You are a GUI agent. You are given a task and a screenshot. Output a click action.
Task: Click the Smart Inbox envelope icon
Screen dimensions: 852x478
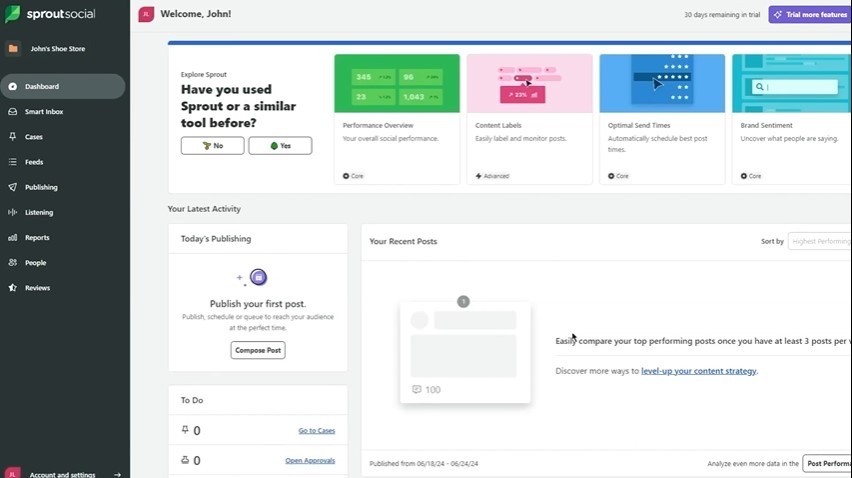tap(12, 111)
